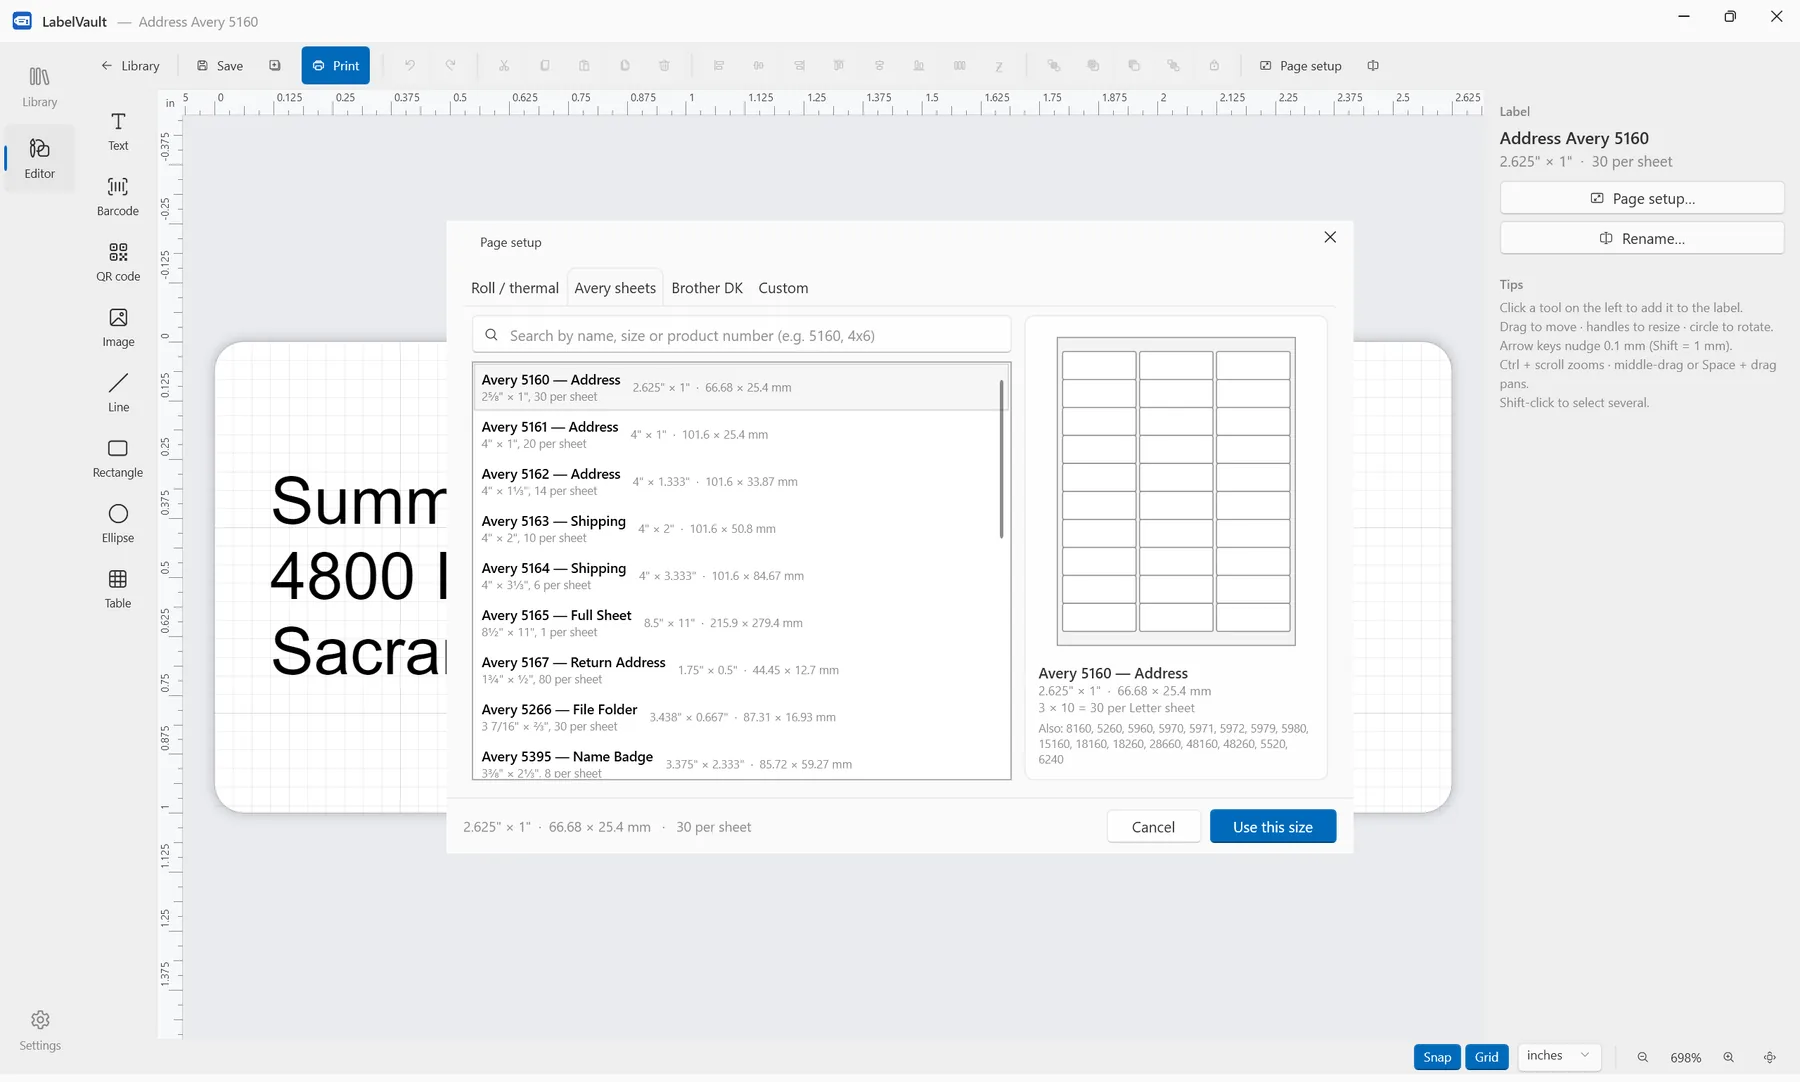Select the Image tool
Viewport: 1800px width, 1082px height.
(118, 327)
